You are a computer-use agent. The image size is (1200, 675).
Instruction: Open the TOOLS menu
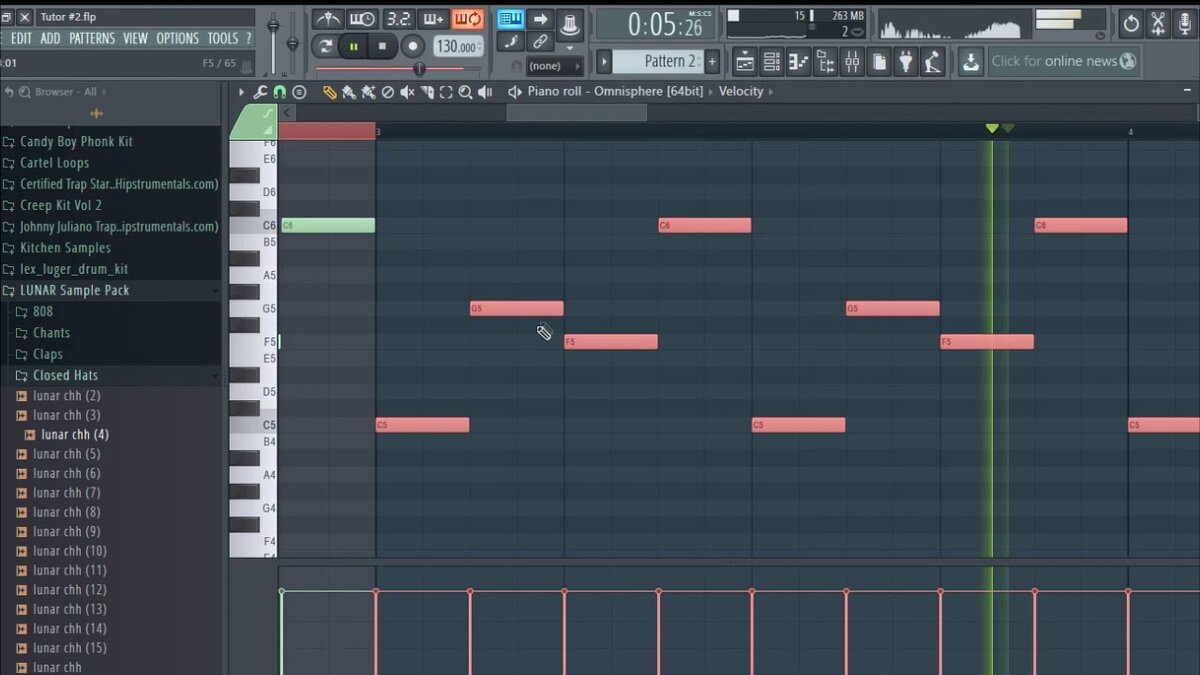click(223, 38)
